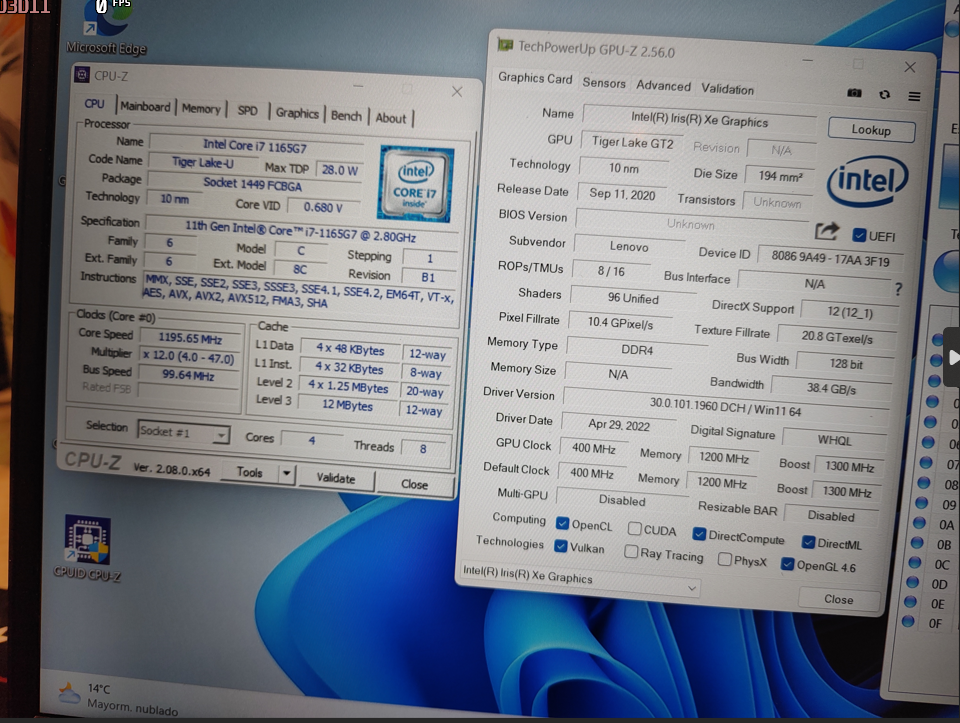Open the CPUID CPU-Z desktop shortcut
Image resolution: width=960 pixels, height=723 pixels.
pos(88,548)
